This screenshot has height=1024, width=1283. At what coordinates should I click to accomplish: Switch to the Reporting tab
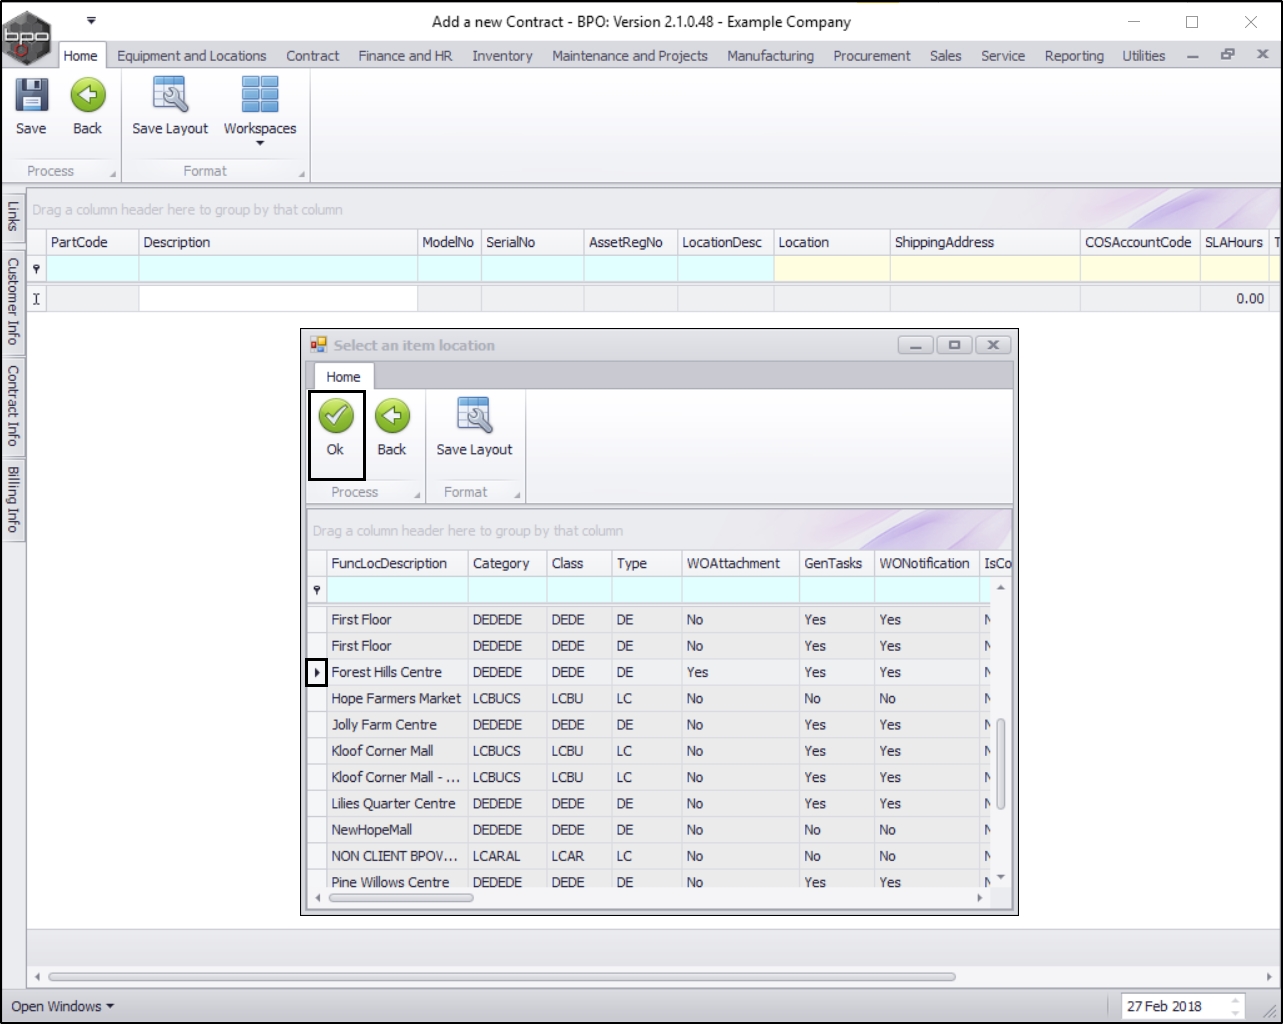tap(1074, 56)
